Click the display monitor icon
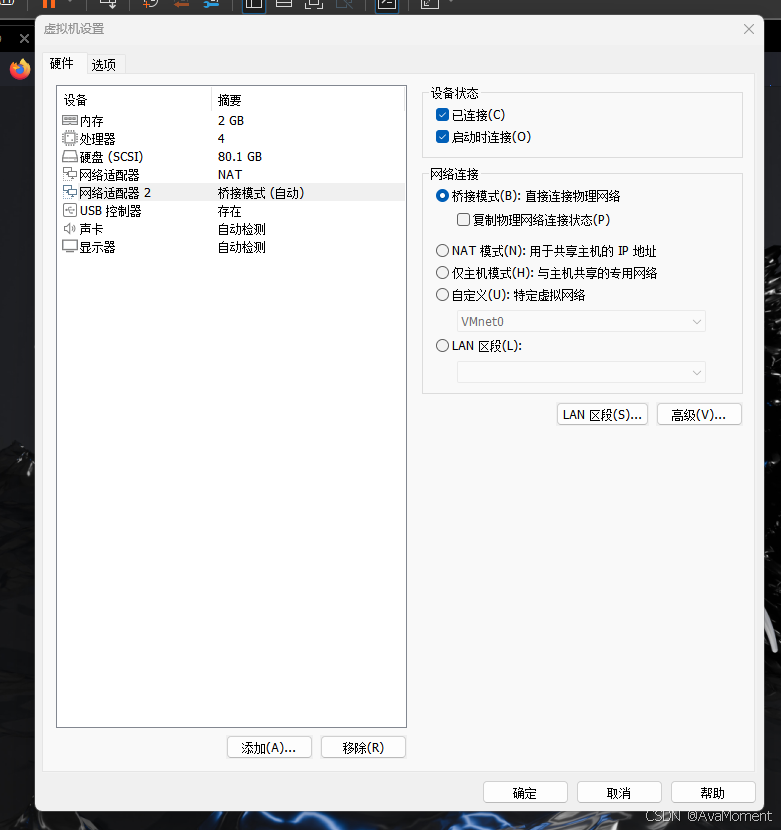Viewport: 781px width, 830px height. point(69,247)
